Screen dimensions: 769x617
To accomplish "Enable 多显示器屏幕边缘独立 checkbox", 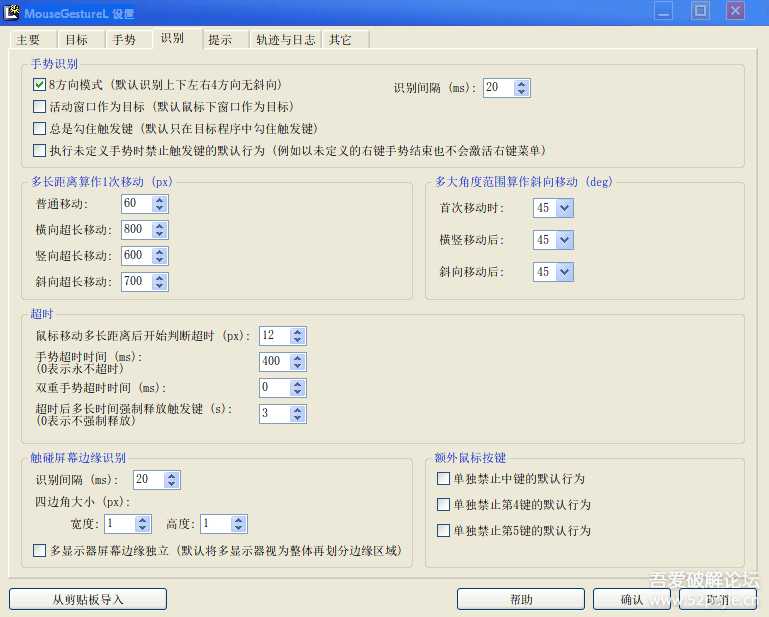I will [40, 551].
